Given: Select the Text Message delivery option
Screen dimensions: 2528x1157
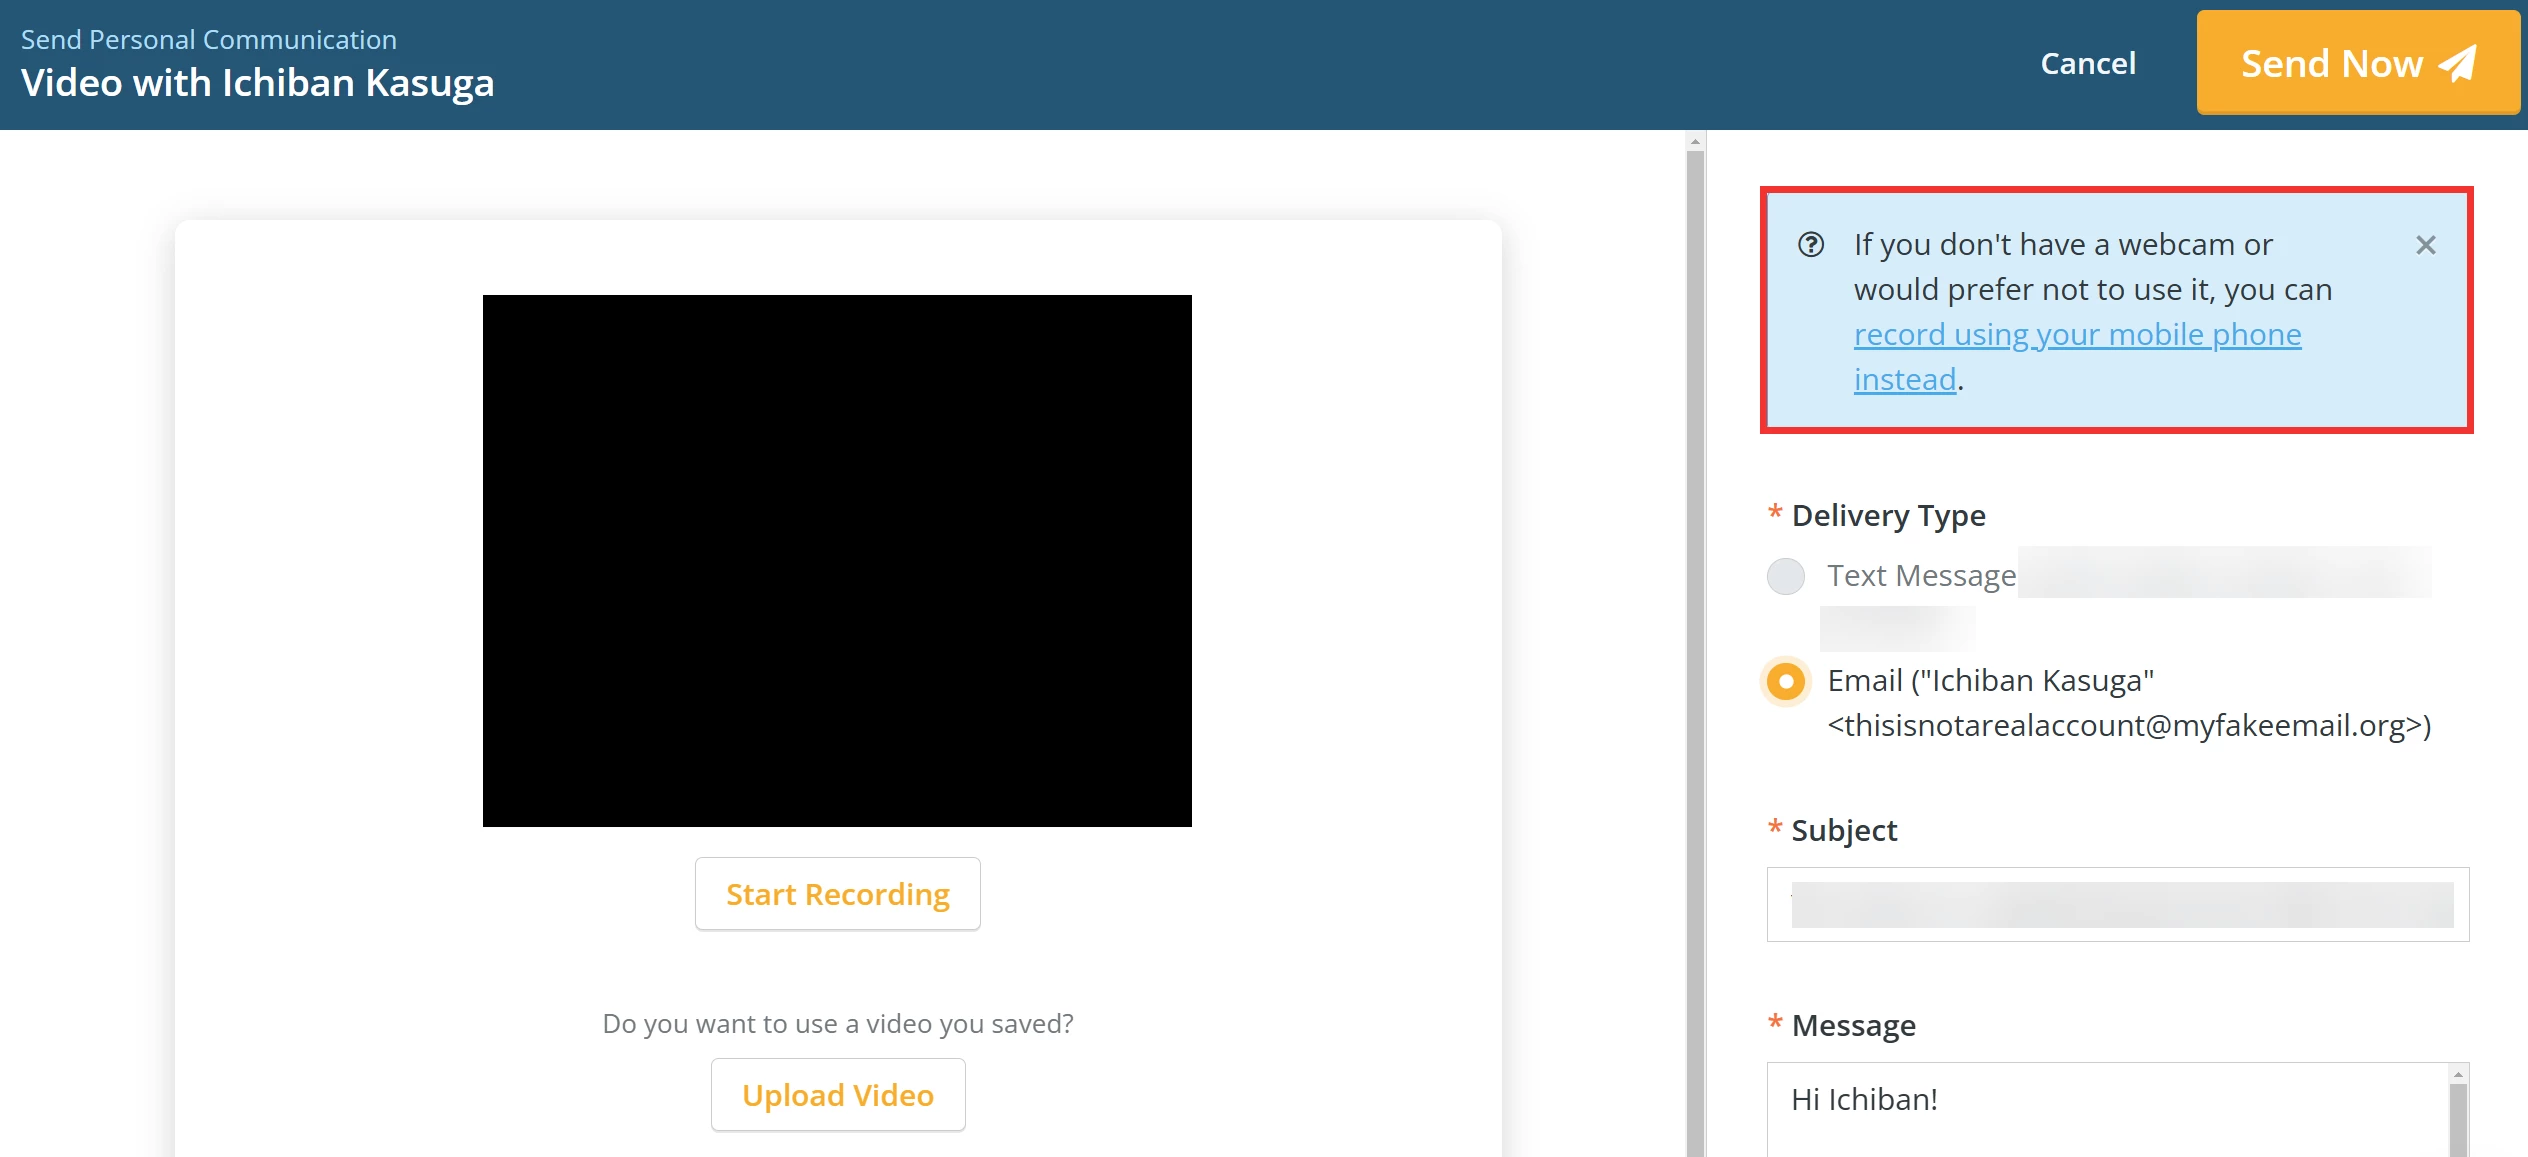Looking at the screenshot, I should click(1786, 575).
